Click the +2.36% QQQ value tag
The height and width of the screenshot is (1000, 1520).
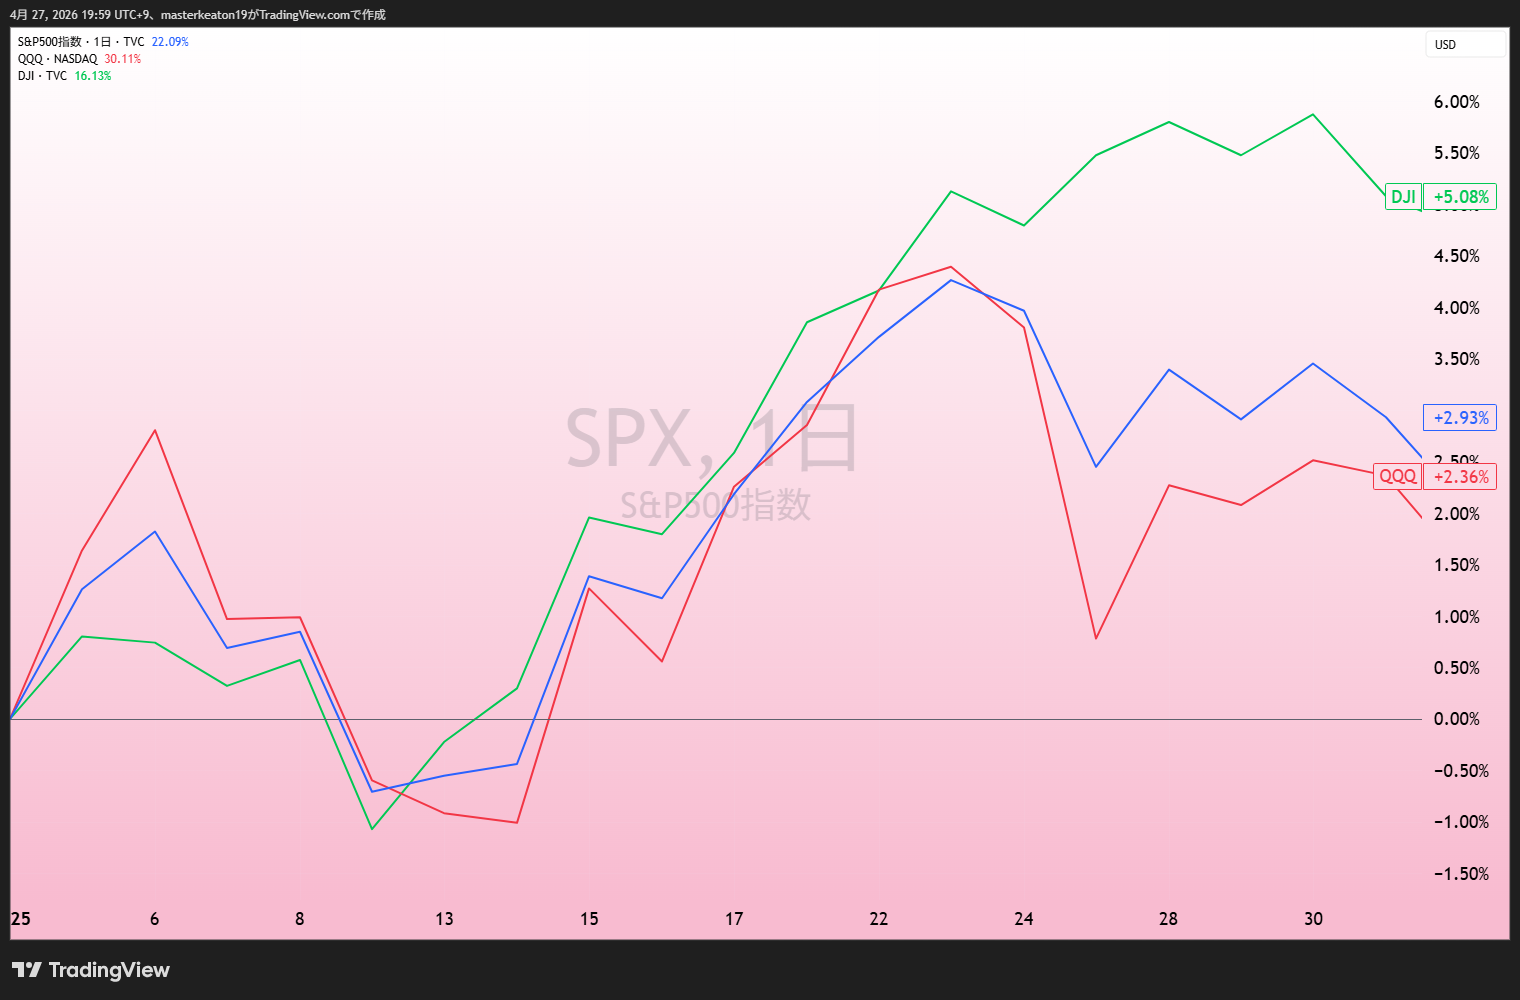pyautogui.click(x=1460, y=477)
